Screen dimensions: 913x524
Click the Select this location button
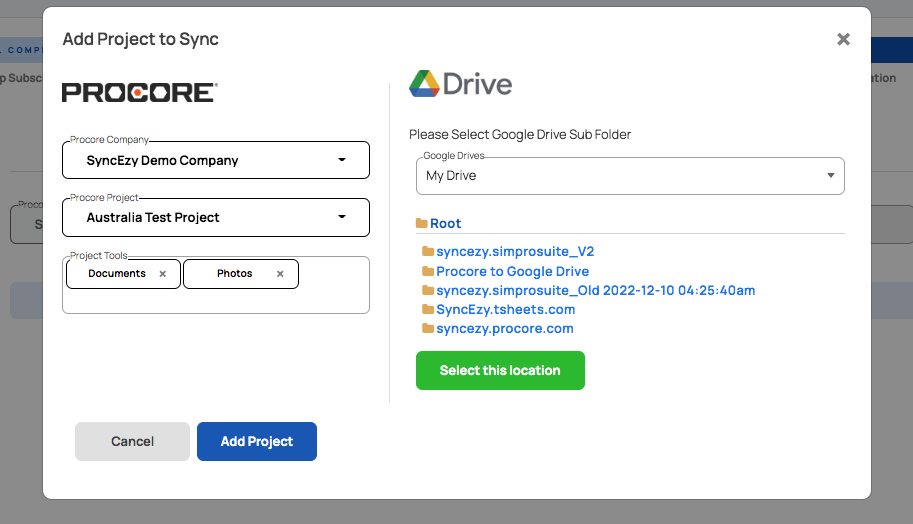tap(500, 370)
